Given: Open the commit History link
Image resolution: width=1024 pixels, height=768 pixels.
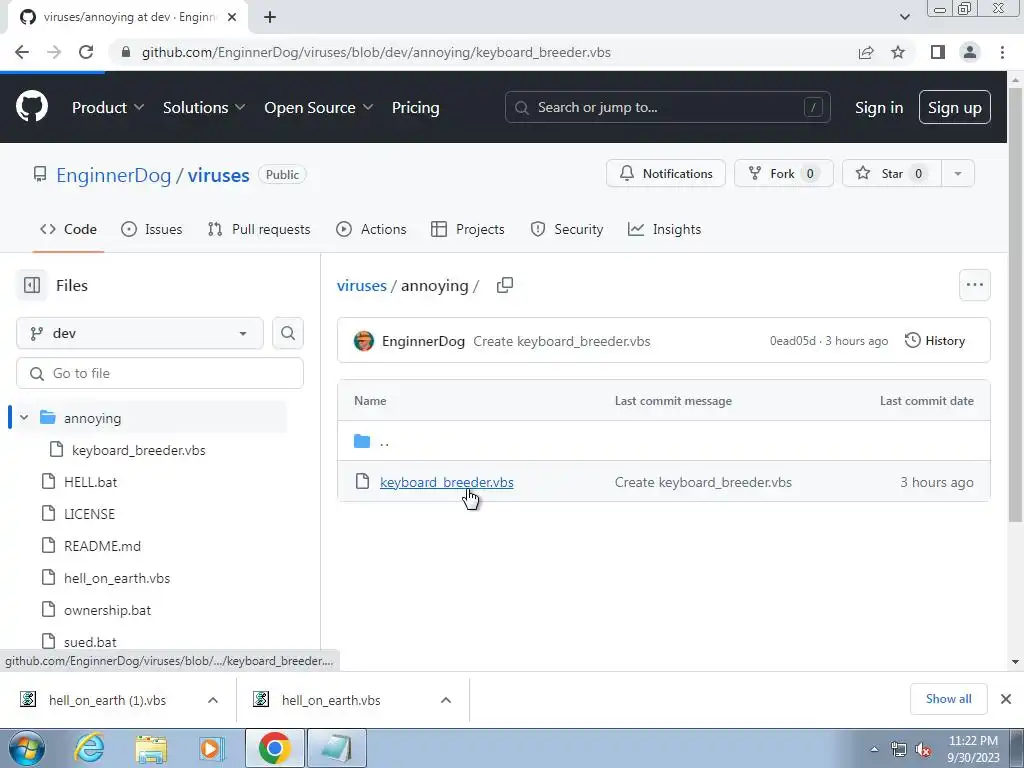Looking at the screenshot, I should pos(935,340).
